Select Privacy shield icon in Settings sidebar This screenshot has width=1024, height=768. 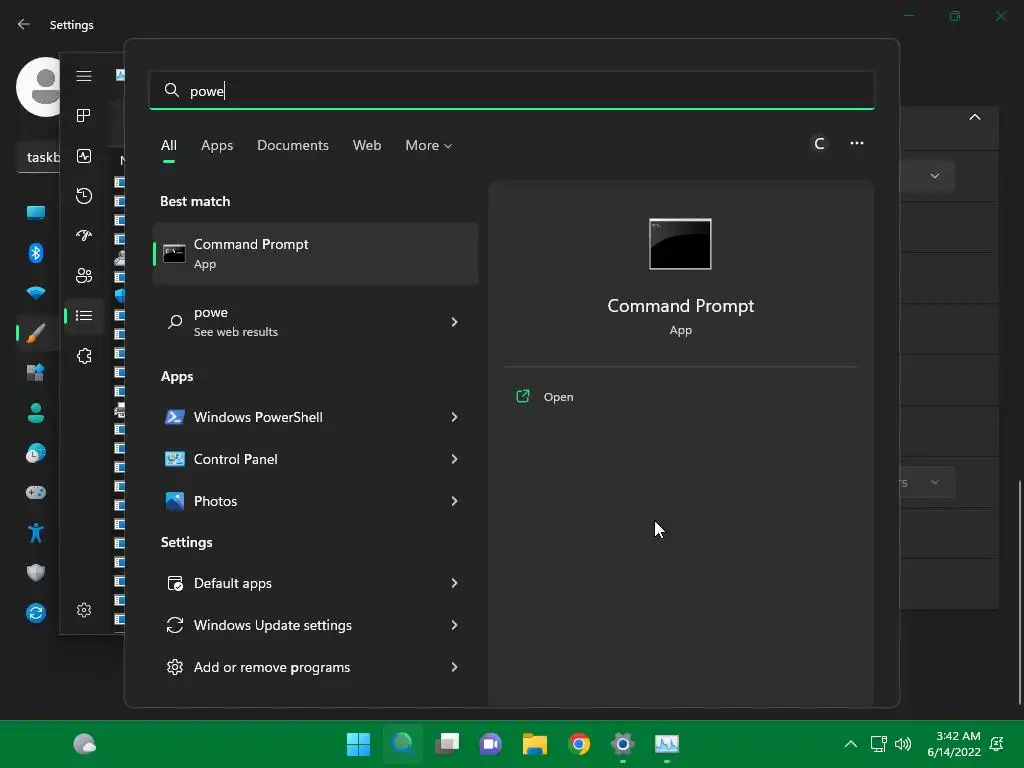(36, 573)
